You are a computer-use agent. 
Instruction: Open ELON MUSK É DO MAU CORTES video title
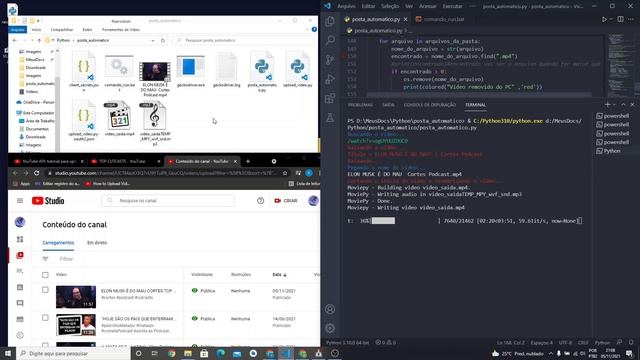[138, 291]
